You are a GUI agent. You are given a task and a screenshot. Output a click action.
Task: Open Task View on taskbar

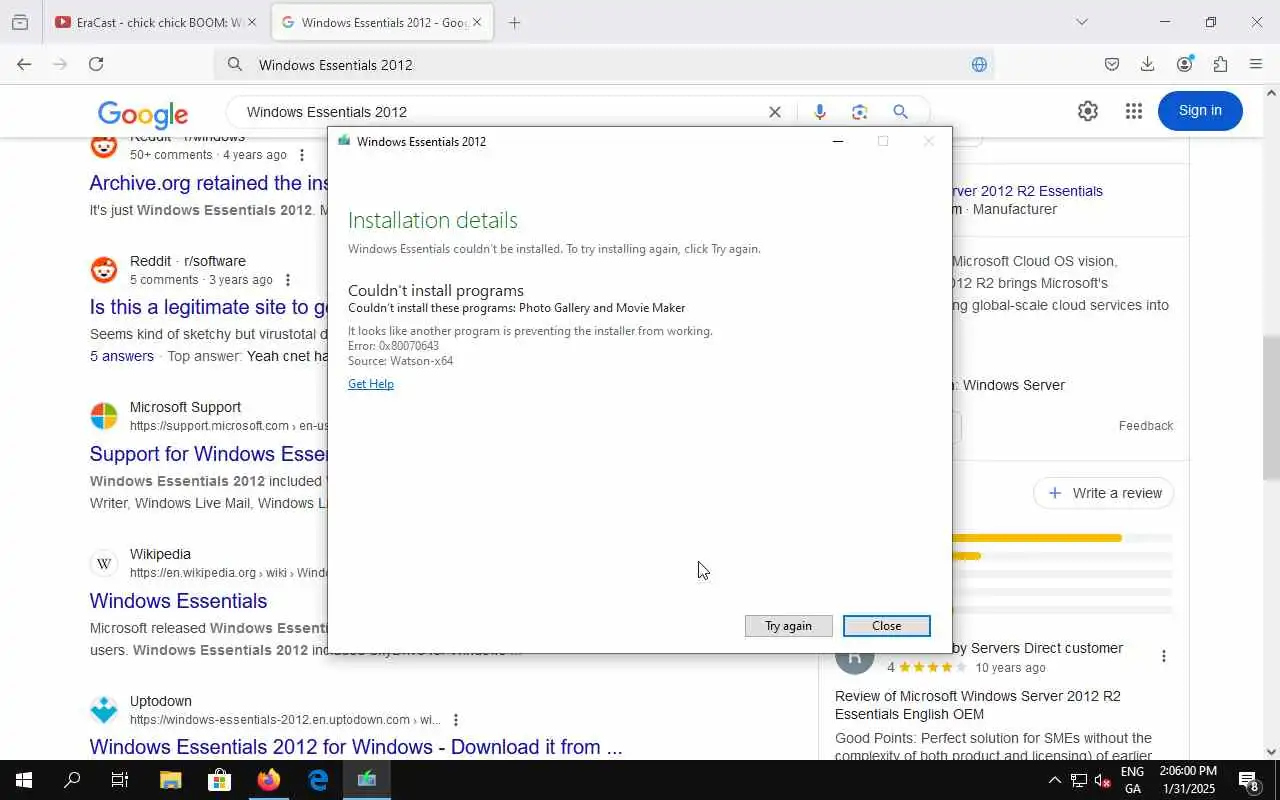click(120, 780)
